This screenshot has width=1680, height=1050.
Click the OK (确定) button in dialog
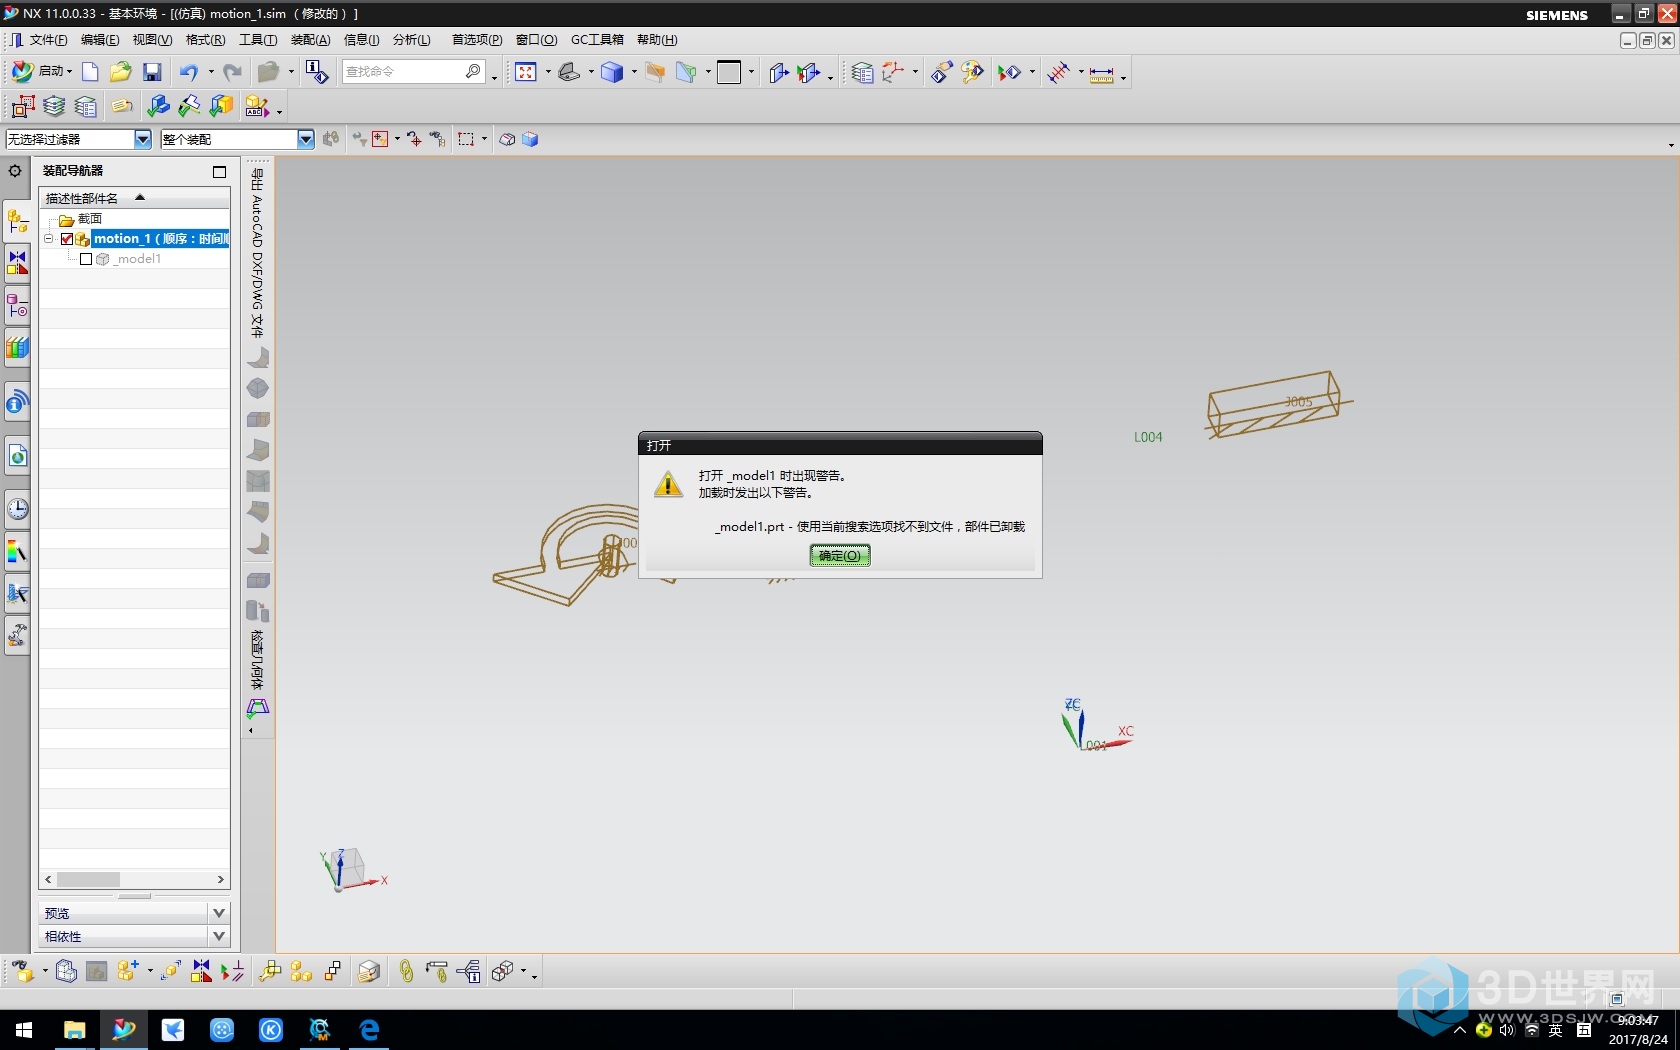coord(840,556)
